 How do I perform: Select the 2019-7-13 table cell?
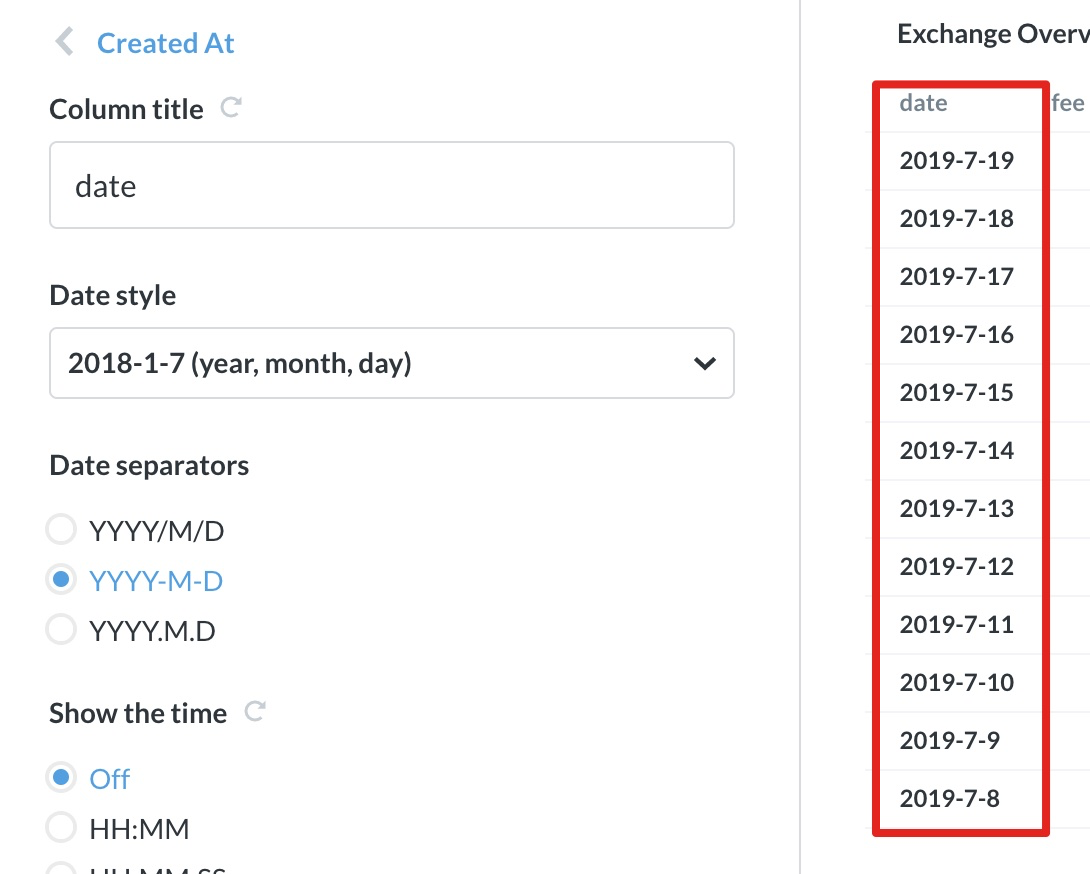pos(957,508)
